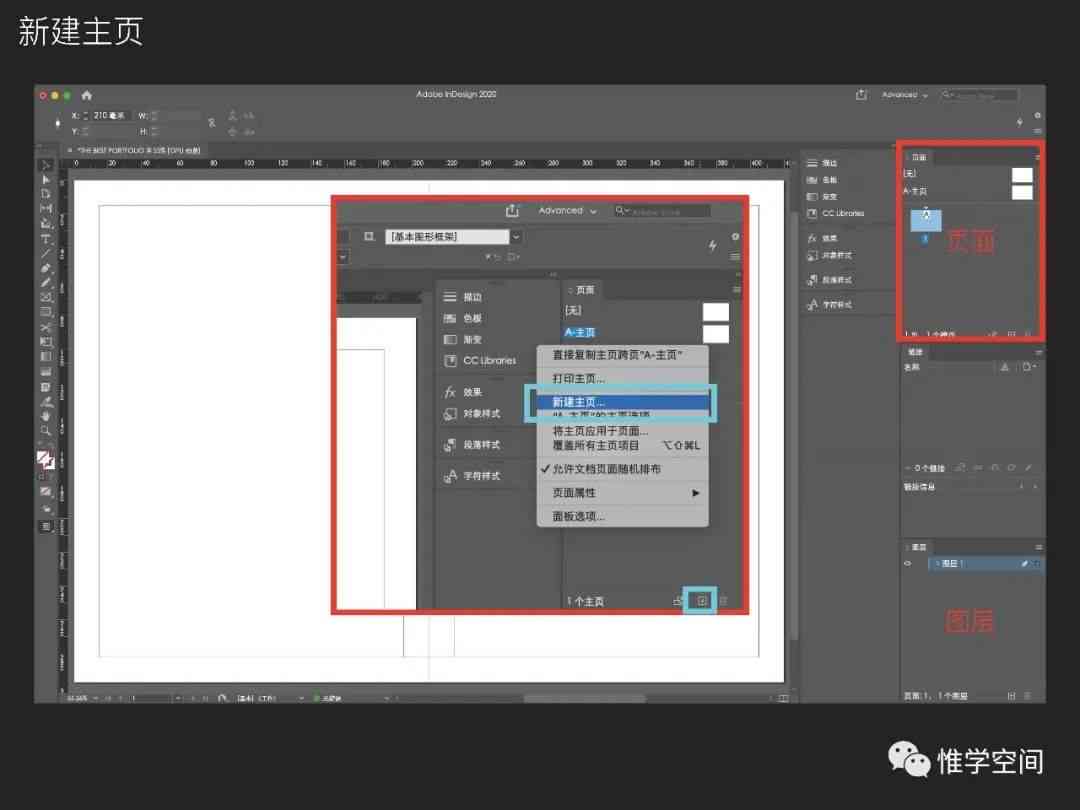The height and width of the screenshot is (810, 1080).
Task: Click the X position field showing 210
Action: coord(110,116)
